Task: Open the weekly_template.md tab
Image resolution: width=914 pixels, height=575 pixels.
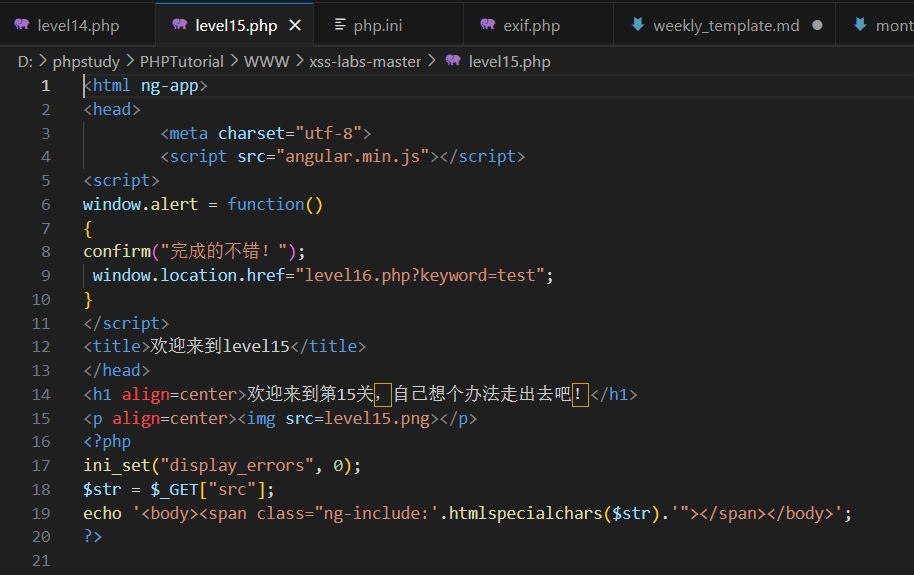Action: 725,25
